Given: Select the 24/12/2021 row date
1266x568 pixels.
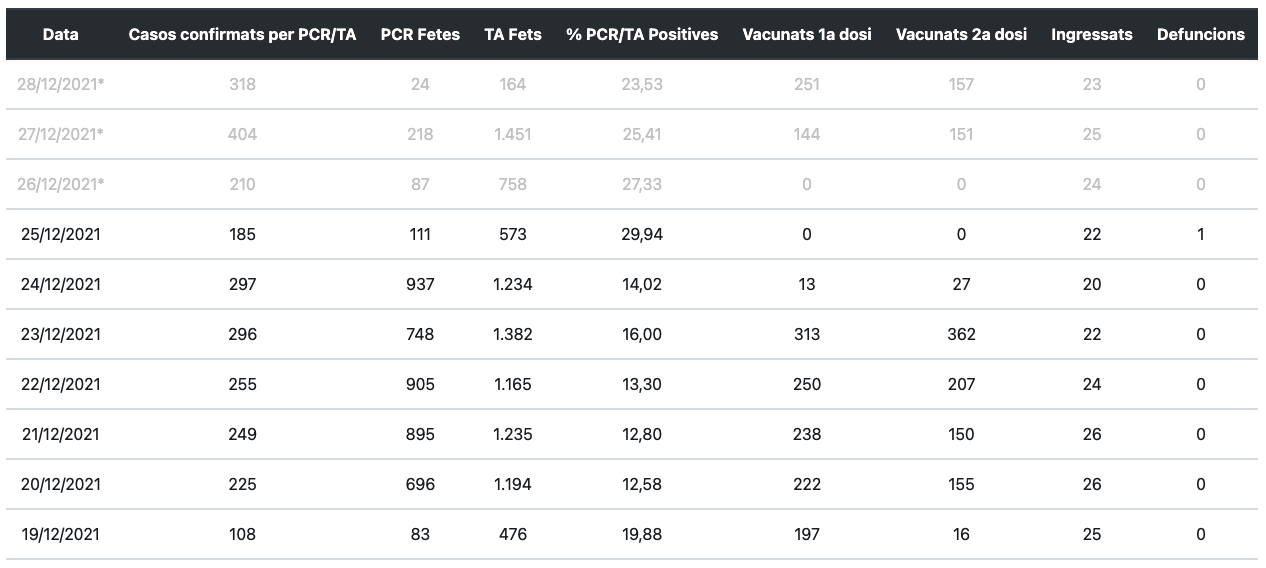Looking at the screenshot, I should coord(61,284).
